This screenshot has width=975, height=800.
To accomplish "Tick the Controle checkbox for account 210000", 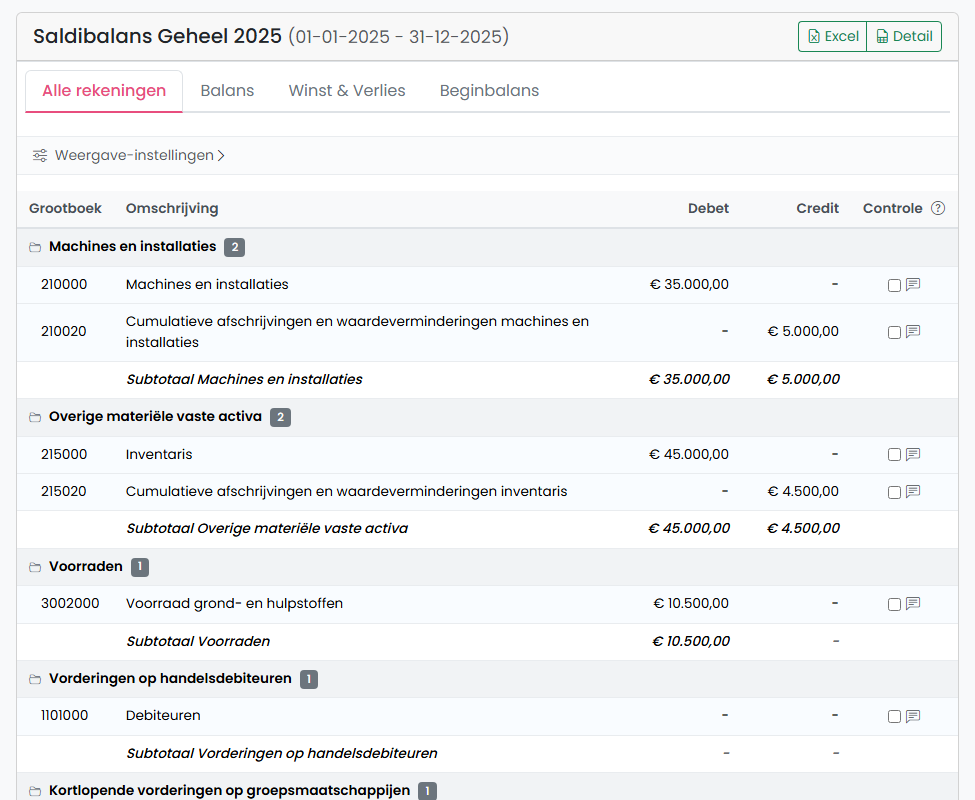I will coord(894,285).
